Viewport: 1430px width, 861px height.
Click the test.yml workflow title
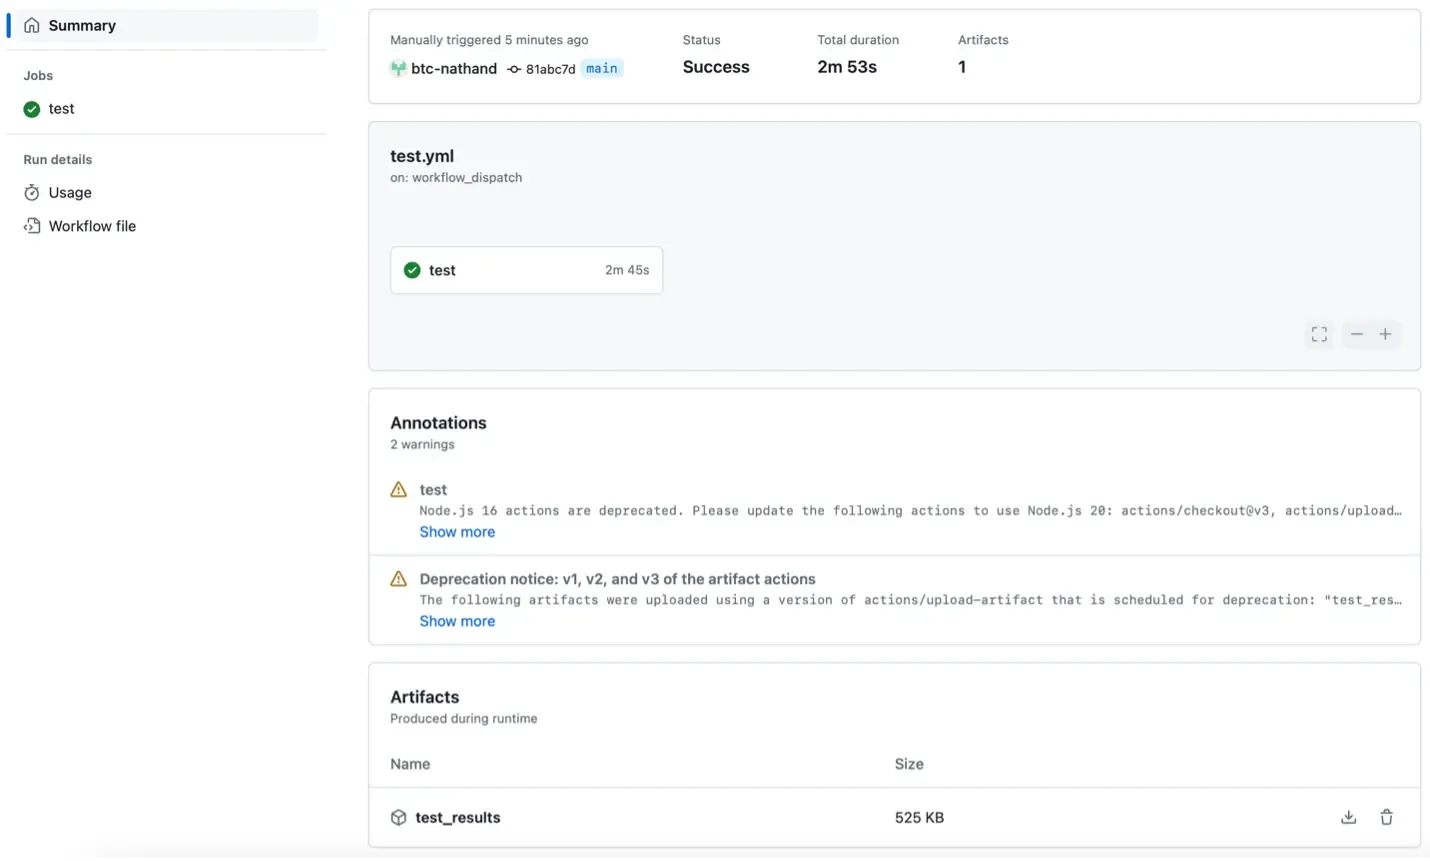(x=422, y=156)
